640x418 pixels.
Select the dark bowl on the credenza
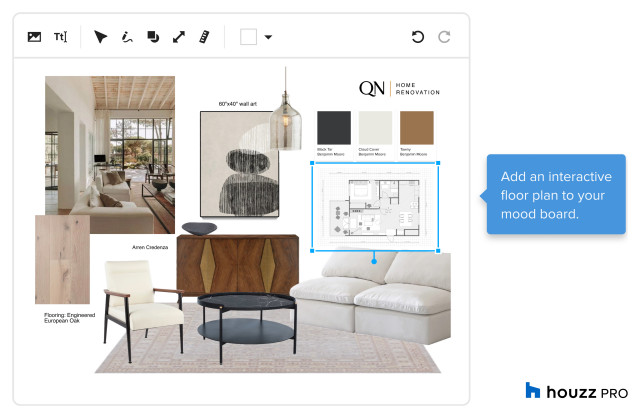pos(200,229)
